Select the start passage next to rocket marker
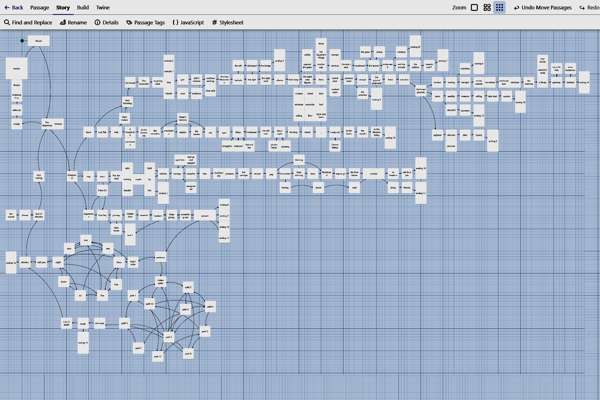 [37, 41]
